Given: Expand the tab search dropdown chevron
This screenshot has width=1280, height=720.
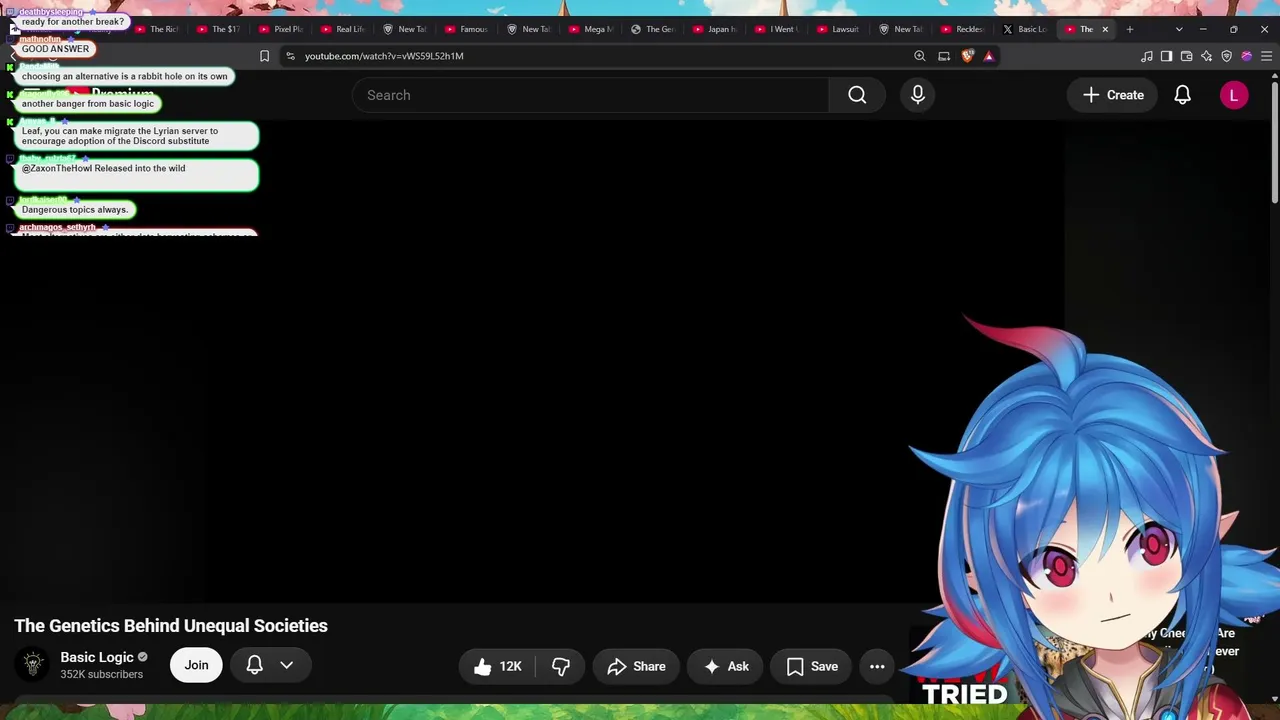Looking at the screenshot, I should pos(1179,29).
